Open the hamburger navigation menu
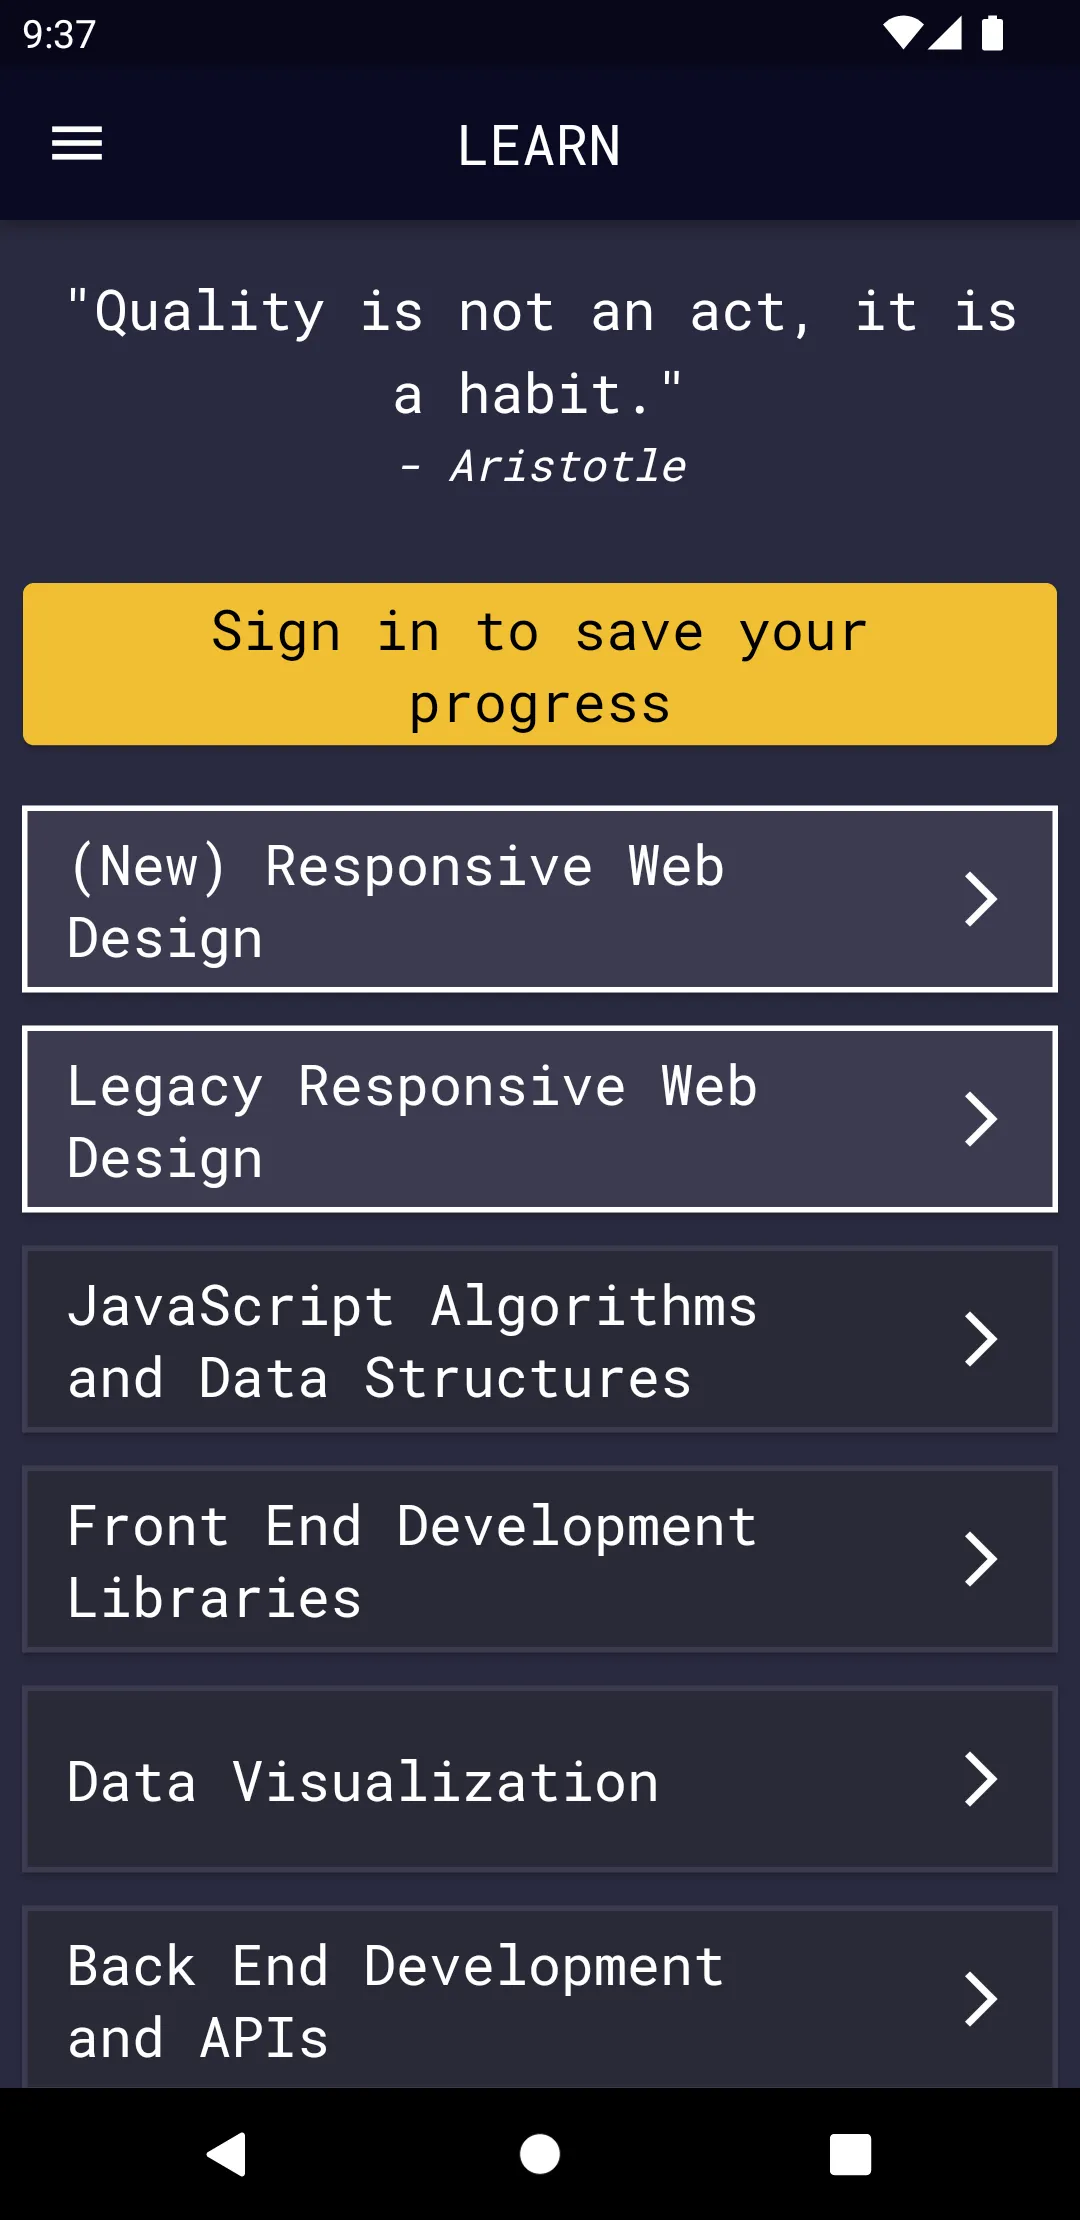Screen dimensions: 1080x2220 (x=77, y=144)
